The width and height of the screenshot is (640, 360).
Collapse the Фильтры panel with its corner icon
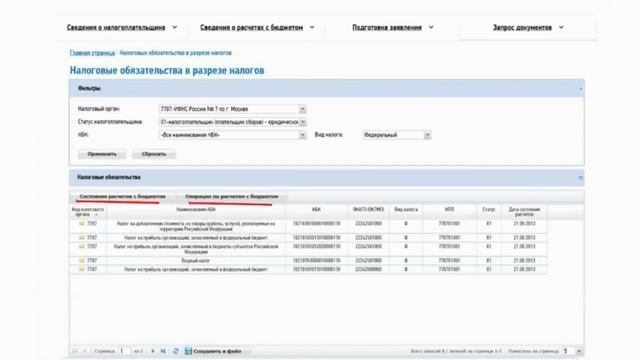point(580,89)
